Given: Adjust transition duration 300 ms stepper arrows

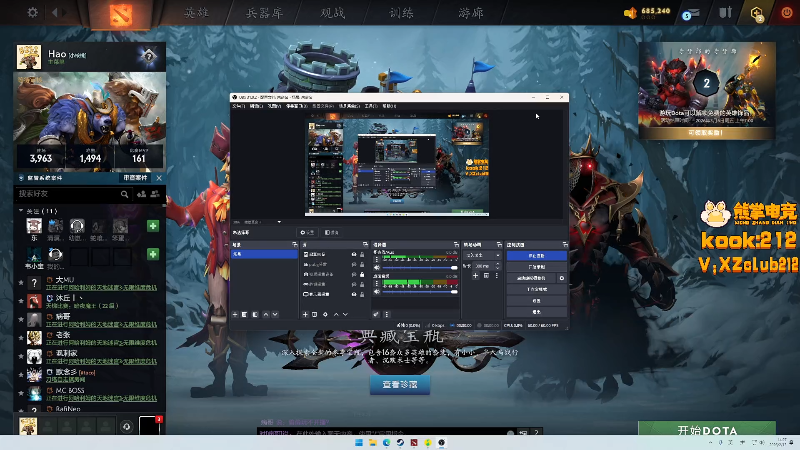Looking at the screenshot, I should click(x=497, y=266).
